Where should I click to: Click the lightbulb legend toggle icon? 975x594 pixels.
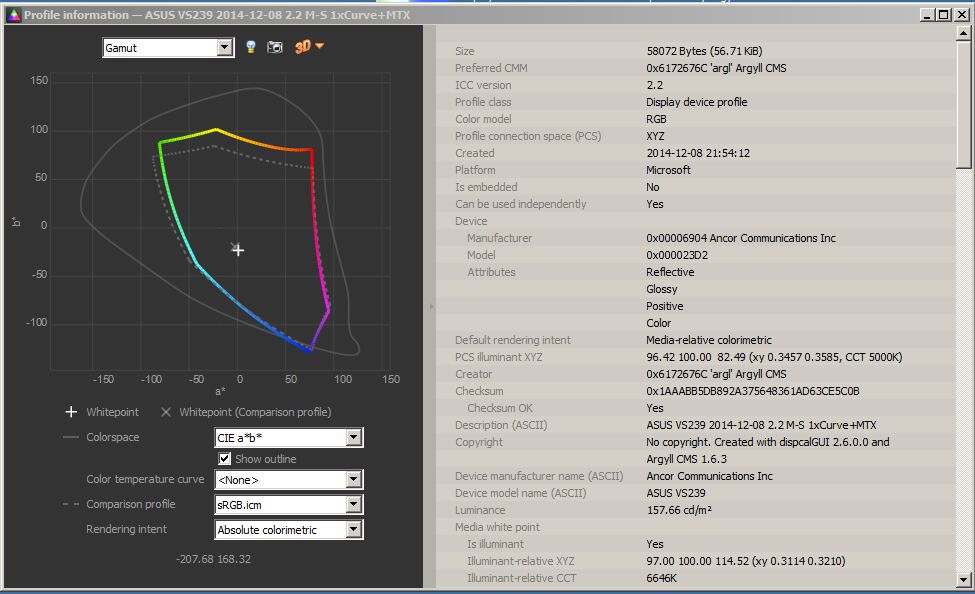pos(251,47)
